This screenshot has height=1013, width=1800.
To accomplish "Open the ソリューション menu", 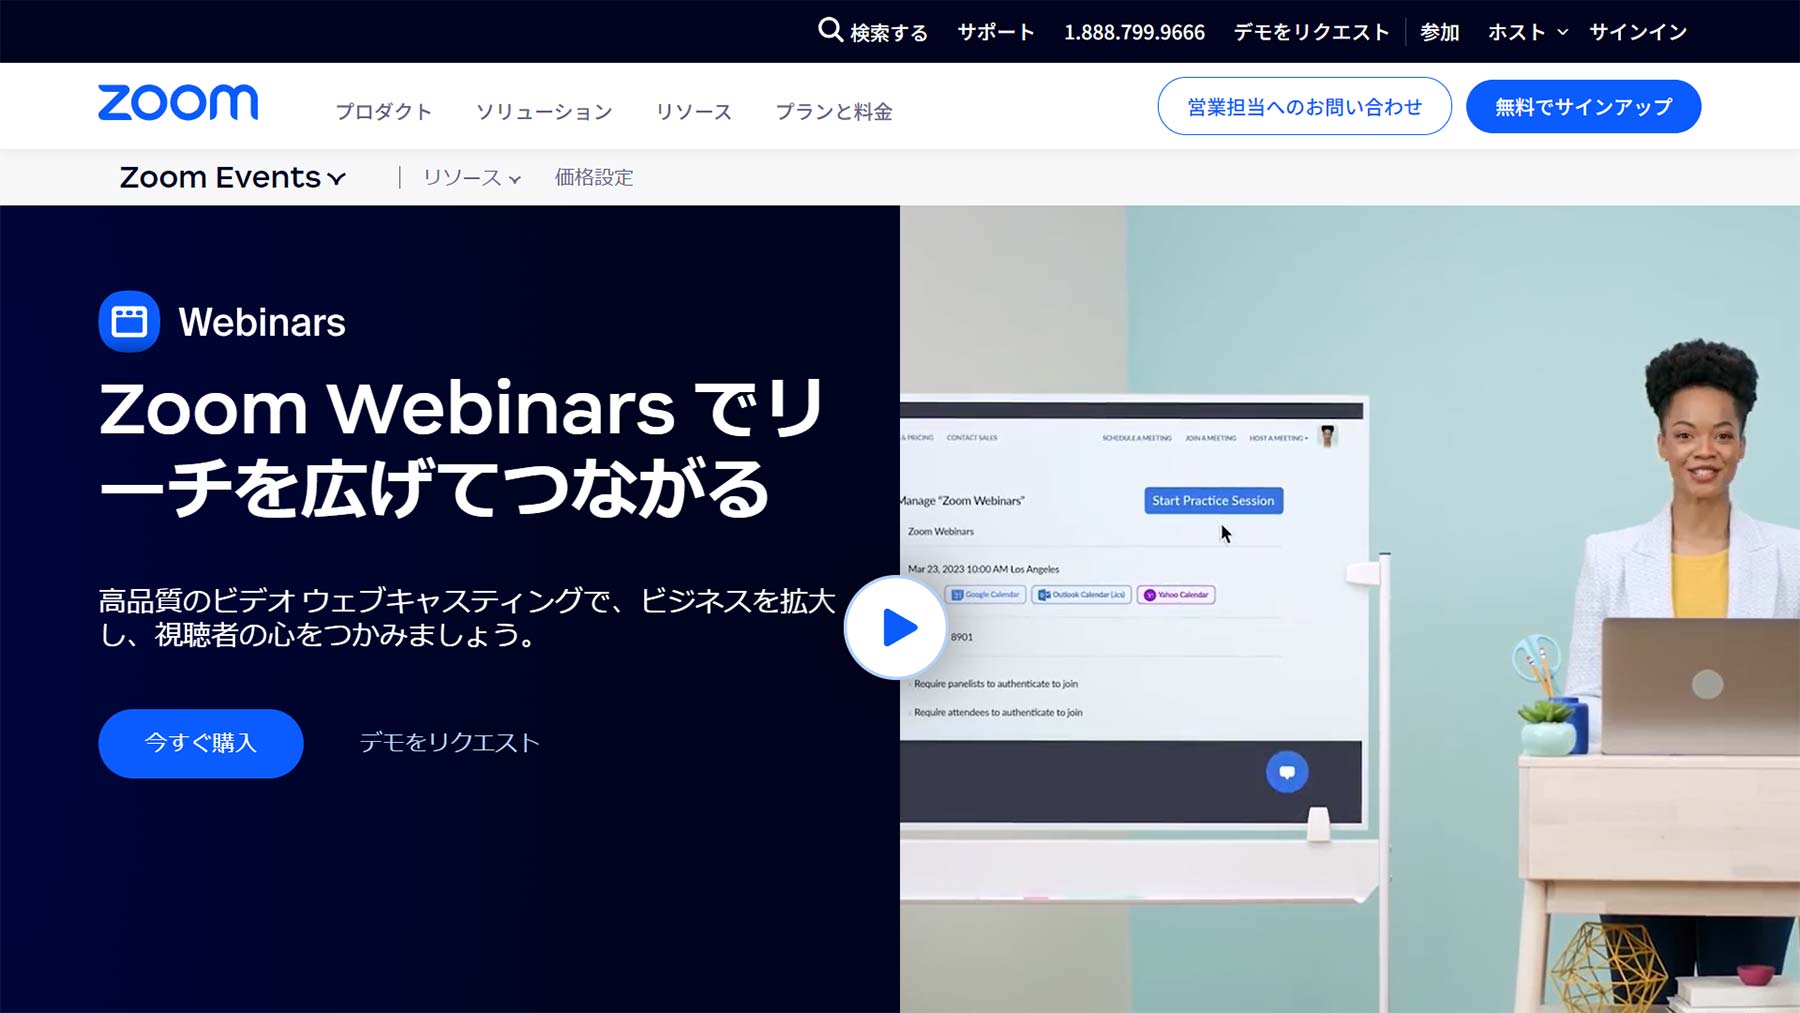I will tap(544, 111).
